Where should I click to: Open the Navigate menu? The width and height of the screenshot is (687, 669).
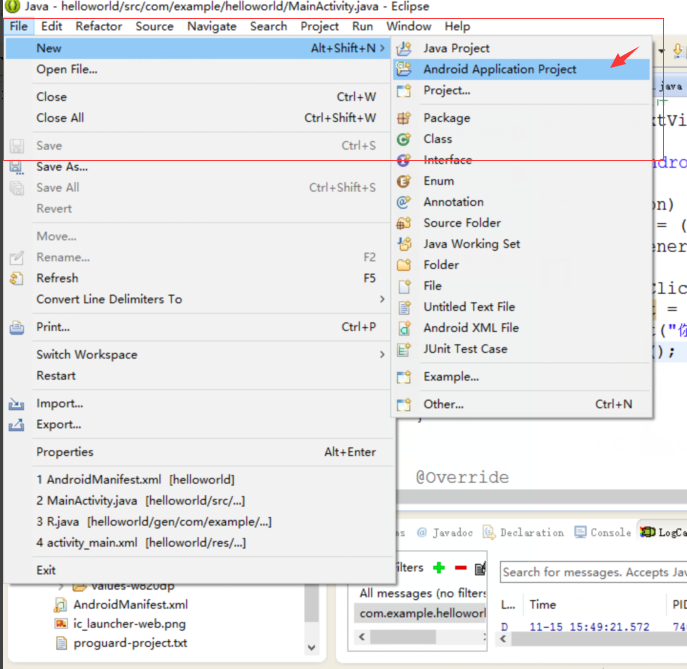pos(212,27)
